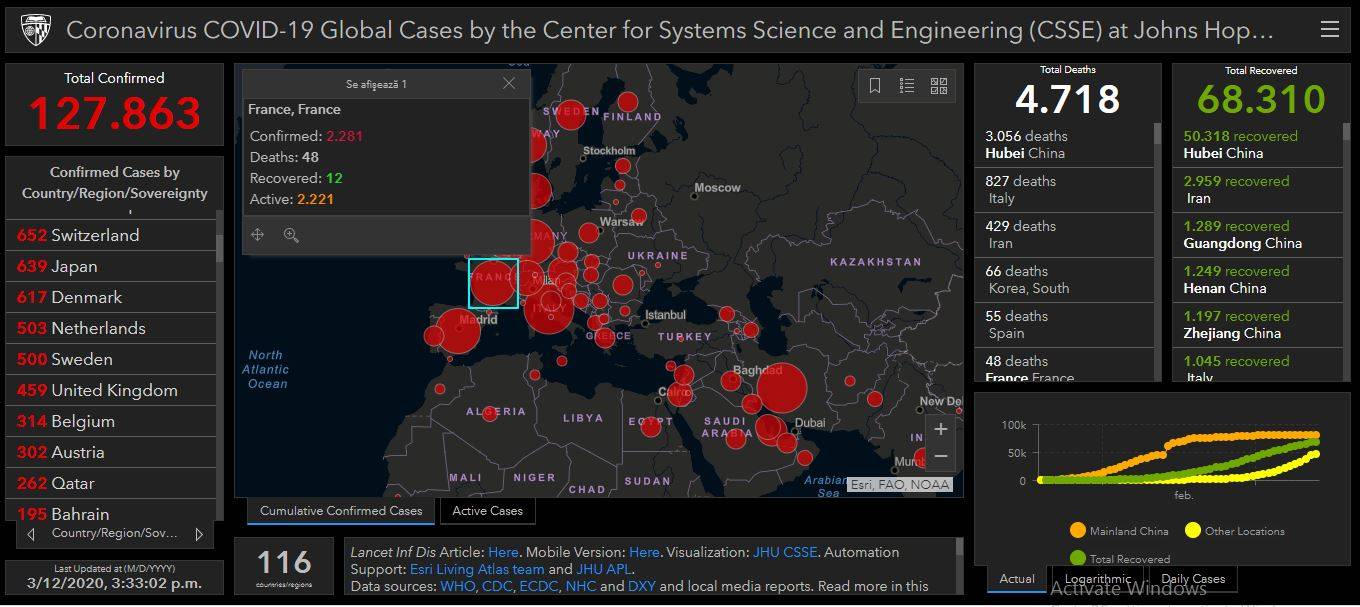Open the hamburger menu in header

pyautogui.click(x=1329, y=30)
